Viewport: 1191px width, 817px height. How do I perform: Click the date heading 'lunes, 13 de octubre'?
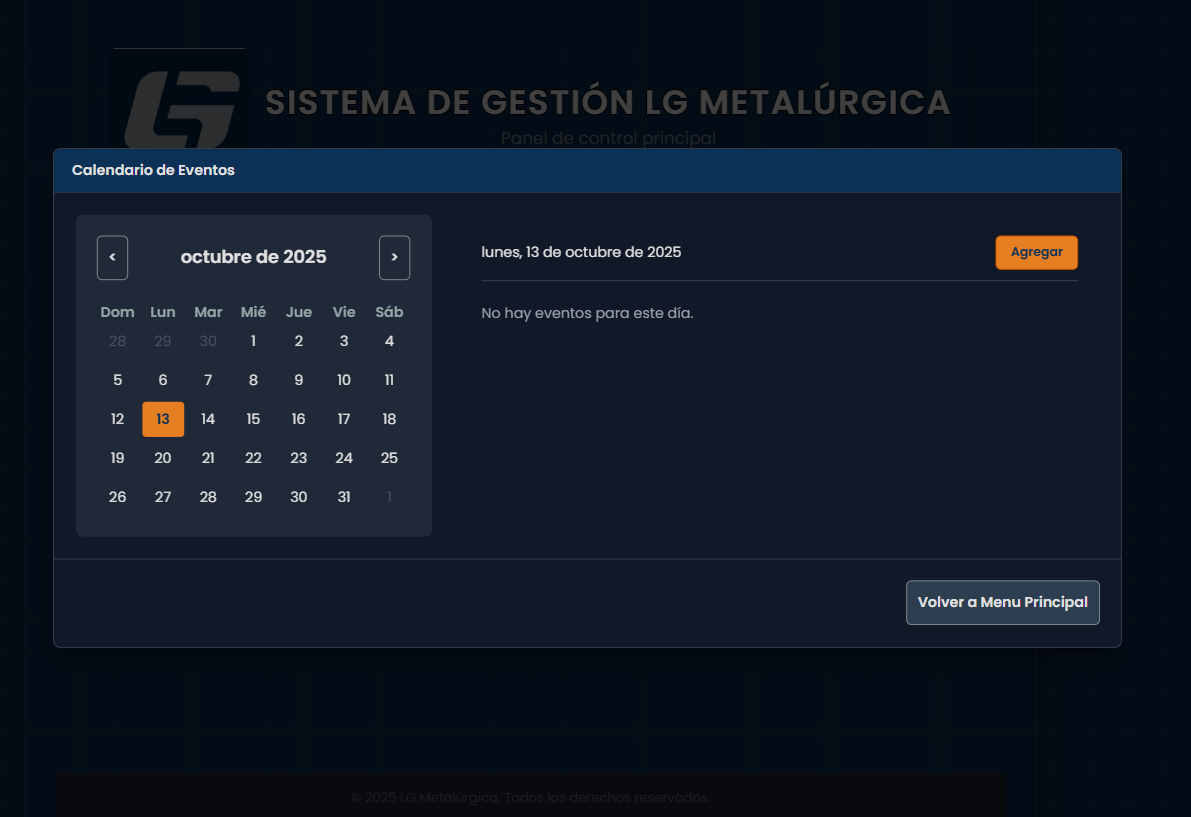[x=581, y=252]
